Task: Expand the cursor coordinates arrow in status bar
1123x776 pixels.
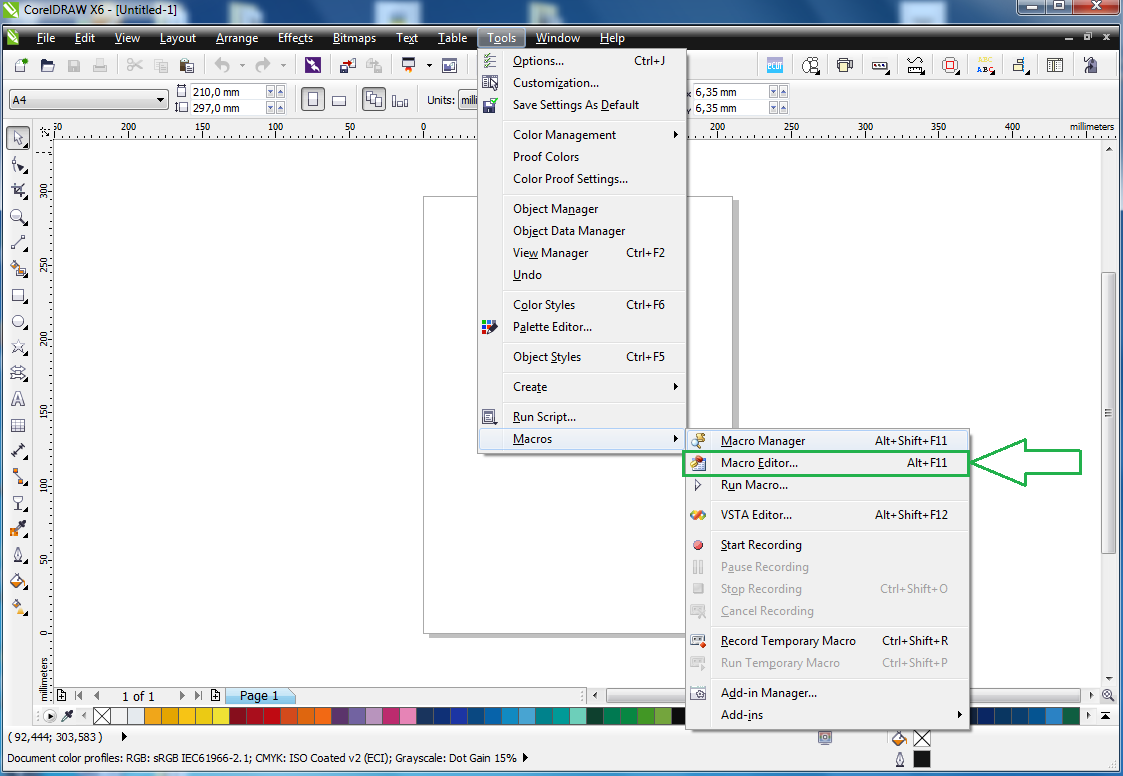Action: coord(125,737)
